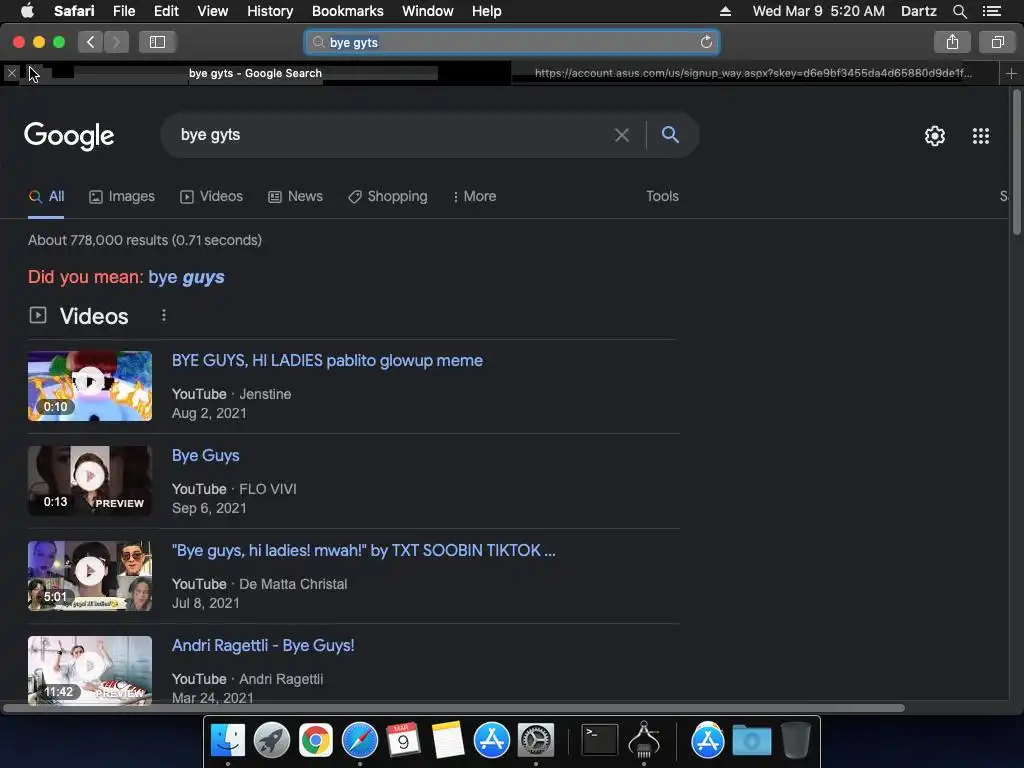
Task: Open Launchpad rocket in Dock
Action: (x=272, y=741)
